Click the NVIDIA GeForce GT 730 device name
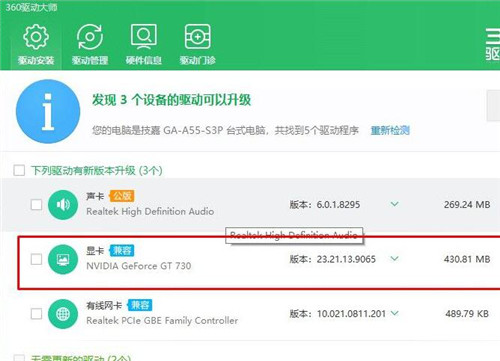Screen dimensions: 500x361 click(x=139, y=266)
